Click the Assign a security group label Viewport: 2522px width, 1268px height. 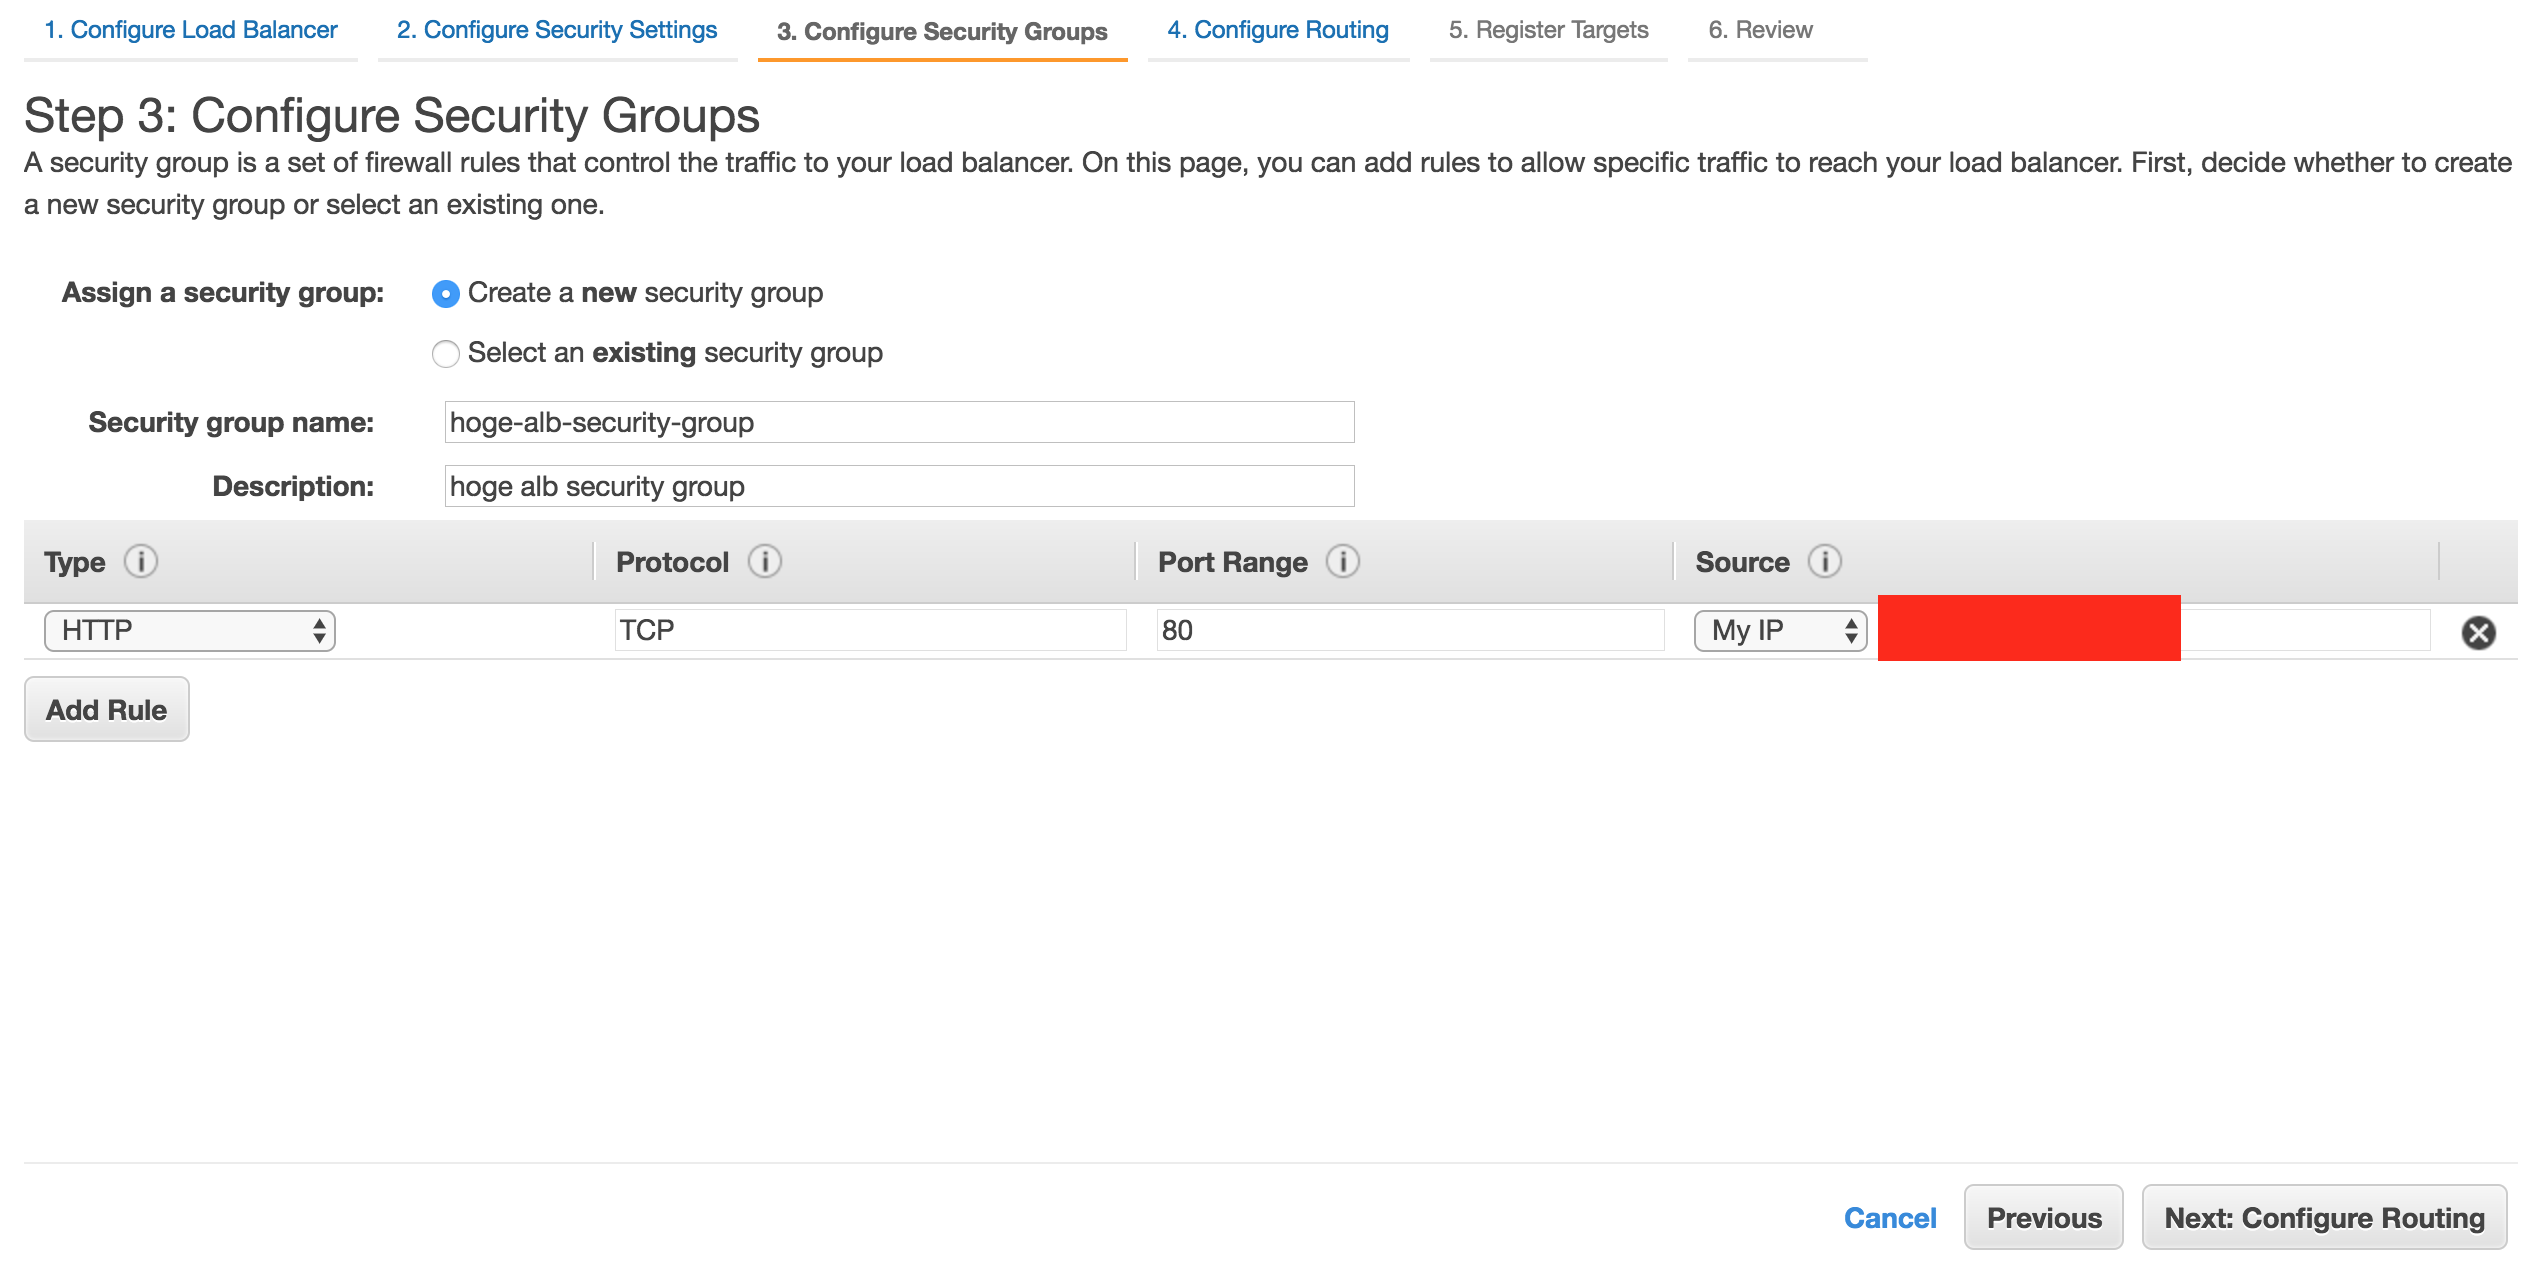pos(223,293)
